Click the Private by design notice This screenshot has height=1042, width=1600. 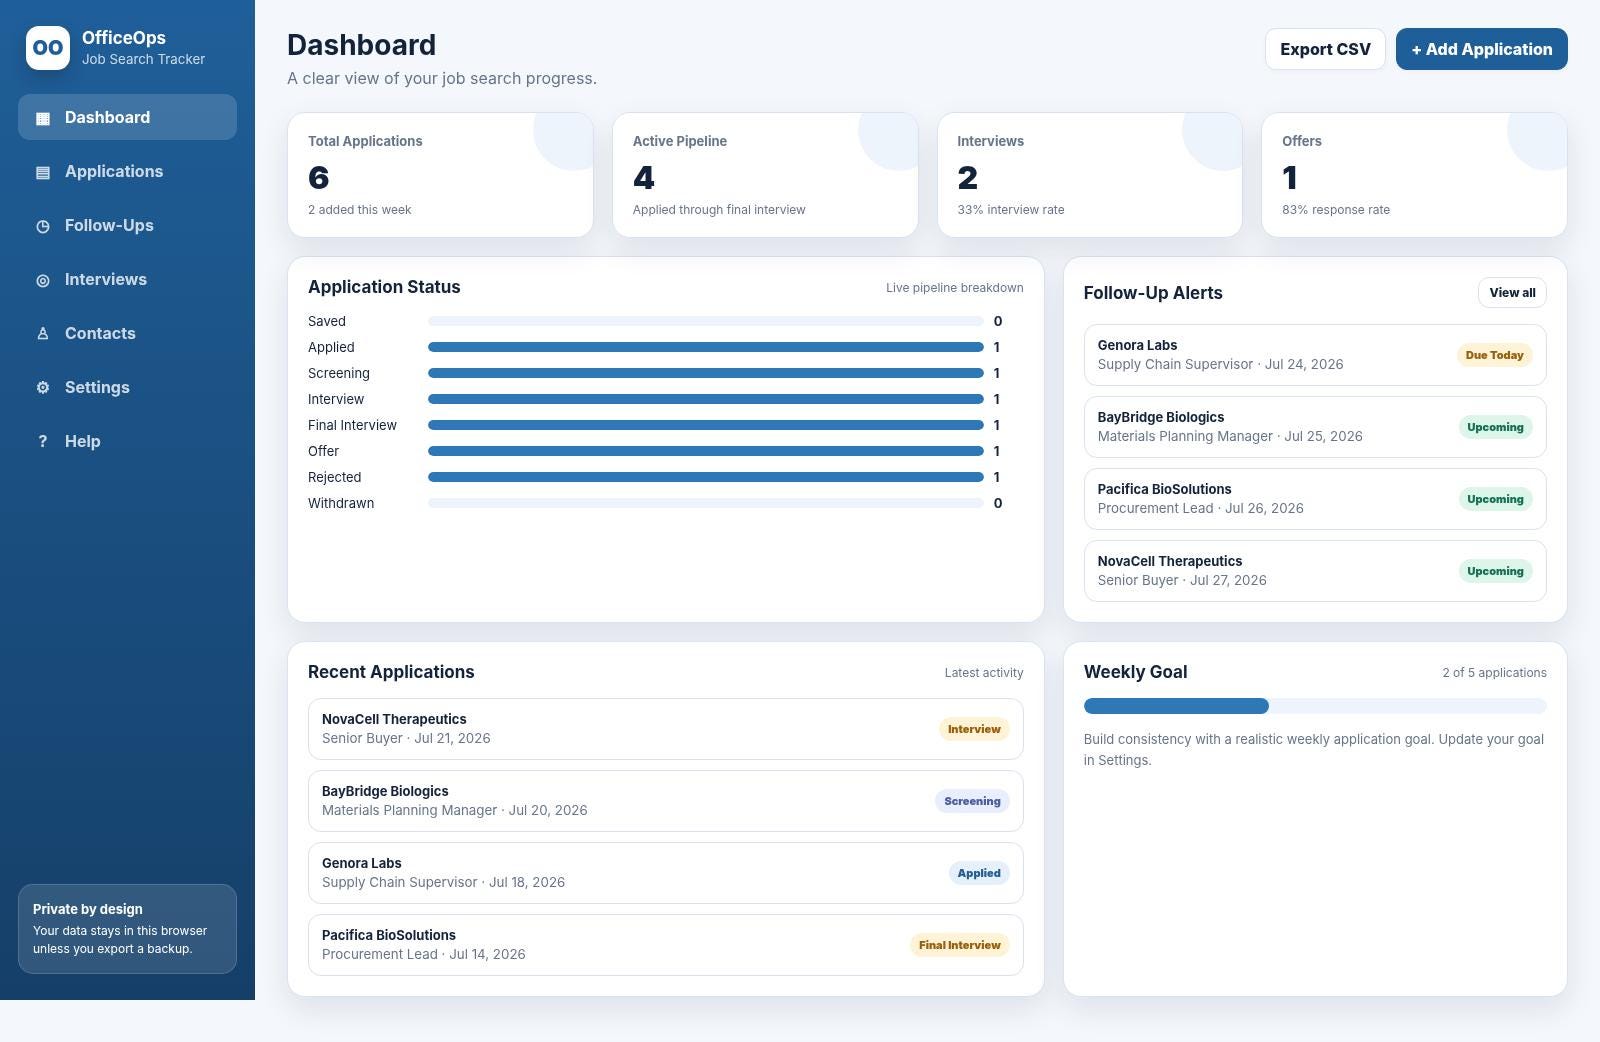tap(127, 929)
